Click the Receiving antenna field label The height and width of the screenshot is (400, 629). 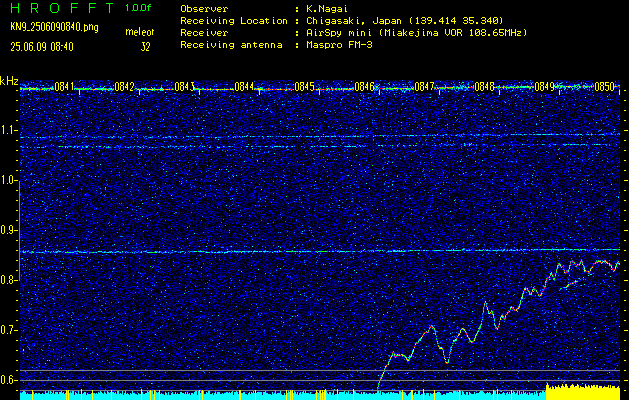231,45
